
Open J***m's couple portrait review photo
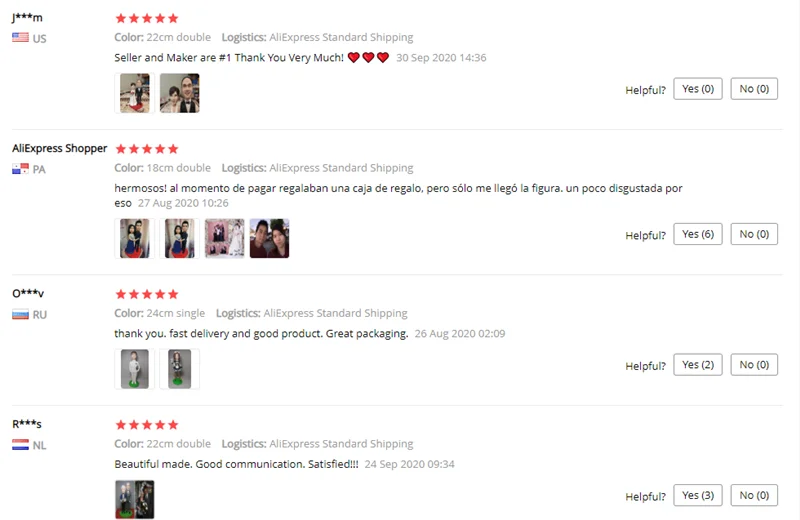point(180,93)
